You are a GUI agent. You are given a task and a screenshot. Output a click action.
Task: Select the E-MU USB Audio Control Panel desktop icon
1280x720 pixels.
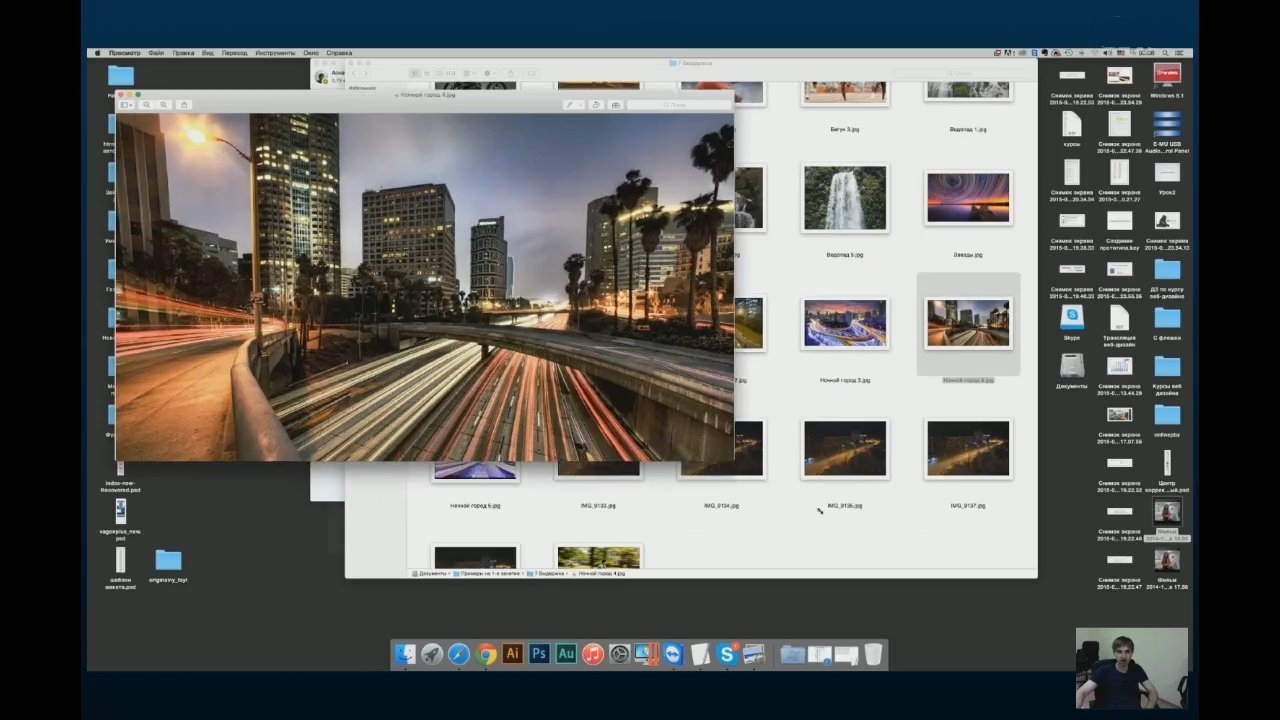click(x=1167, y=124)
